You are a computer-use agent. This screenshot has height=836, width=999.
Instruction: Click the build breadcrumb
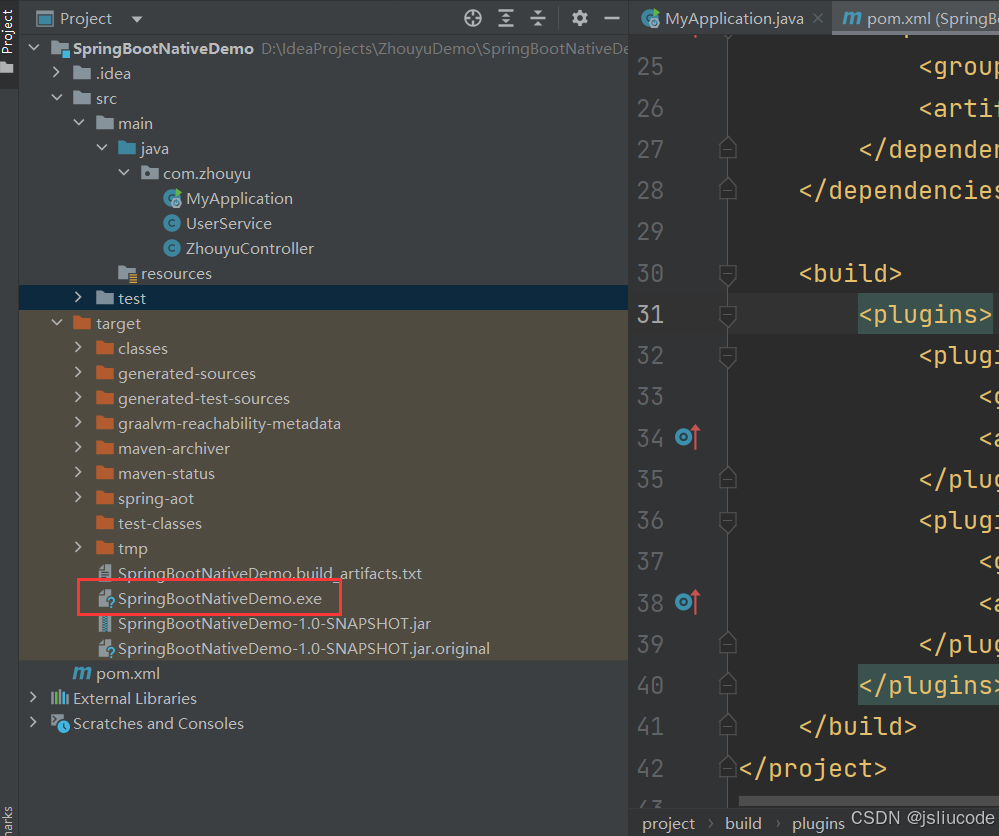[743, 823]
